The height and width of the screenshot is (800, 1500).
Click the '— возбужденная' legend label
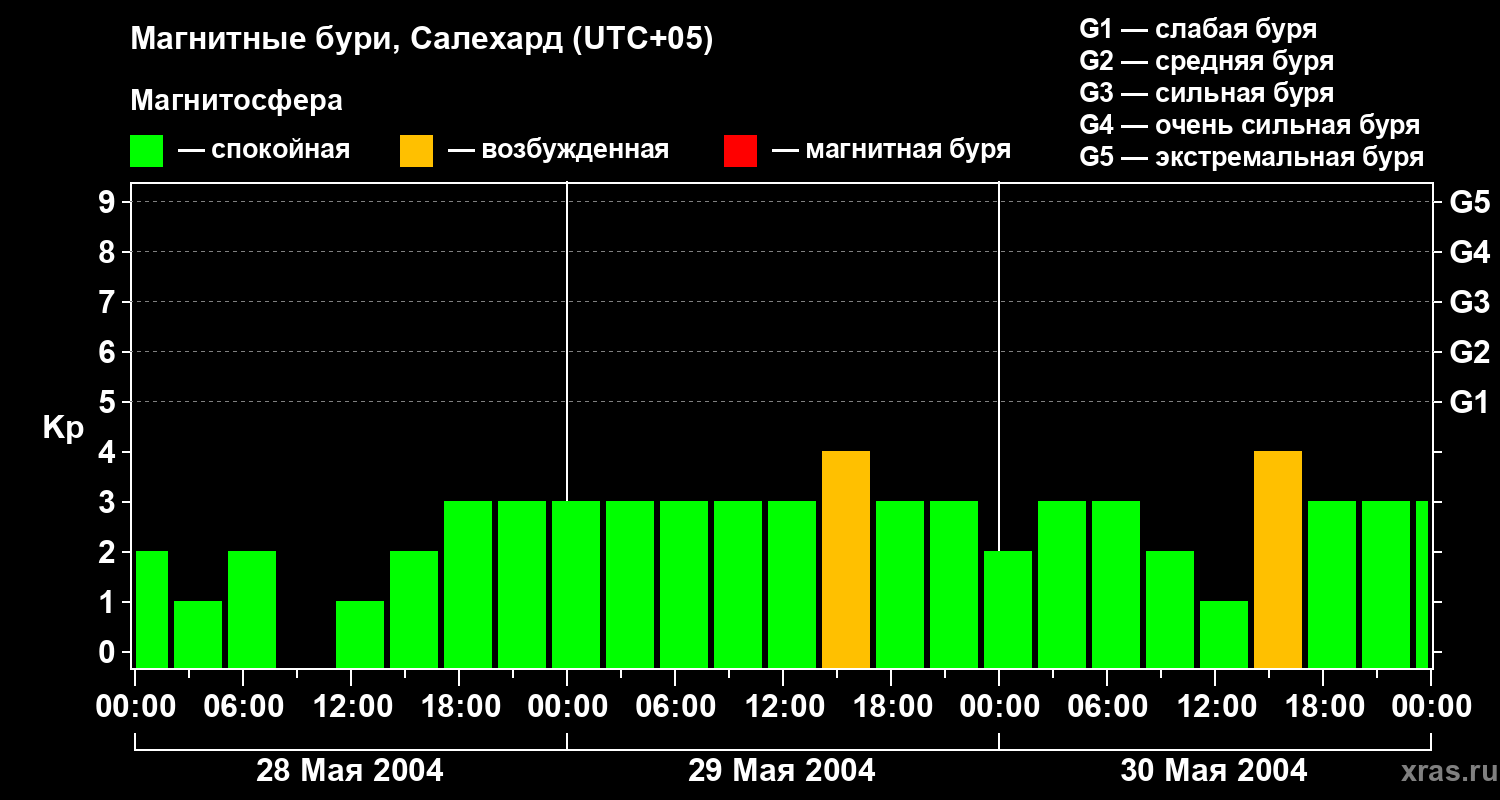click(x=558, y=150)
